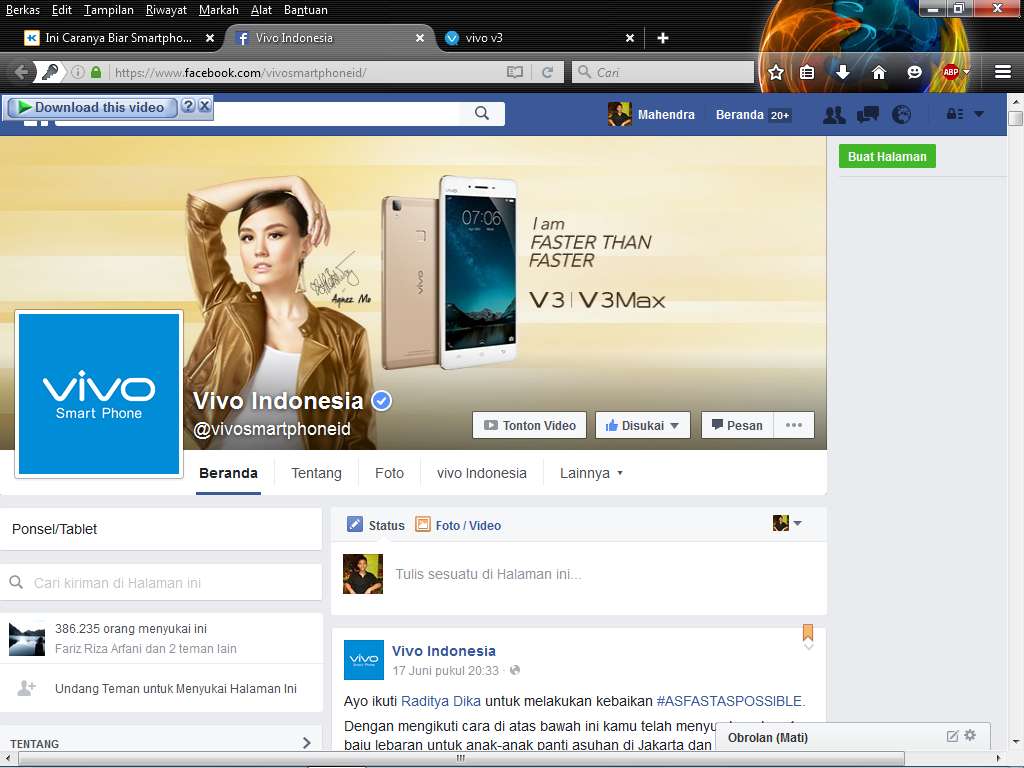Expand the TENTANG section chevron
The height and width of the screenshot is (768, 1024).
click(x=307, y=743)
